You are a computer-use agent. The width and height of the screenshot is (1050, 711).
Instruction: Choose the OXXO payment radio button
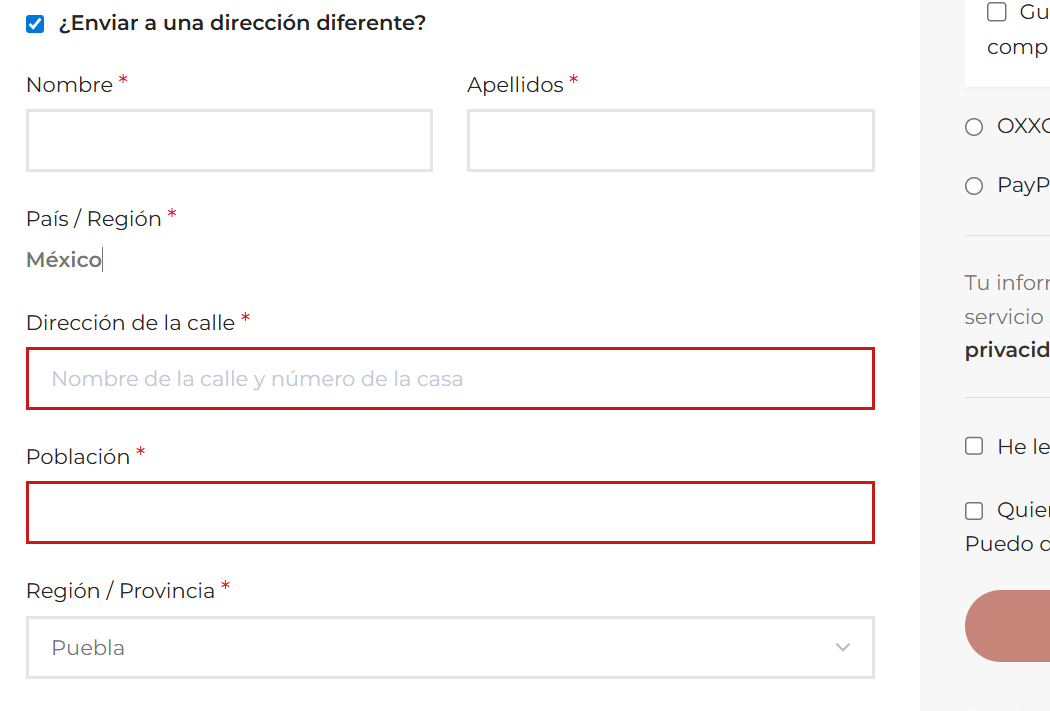[x=974, y=127]
